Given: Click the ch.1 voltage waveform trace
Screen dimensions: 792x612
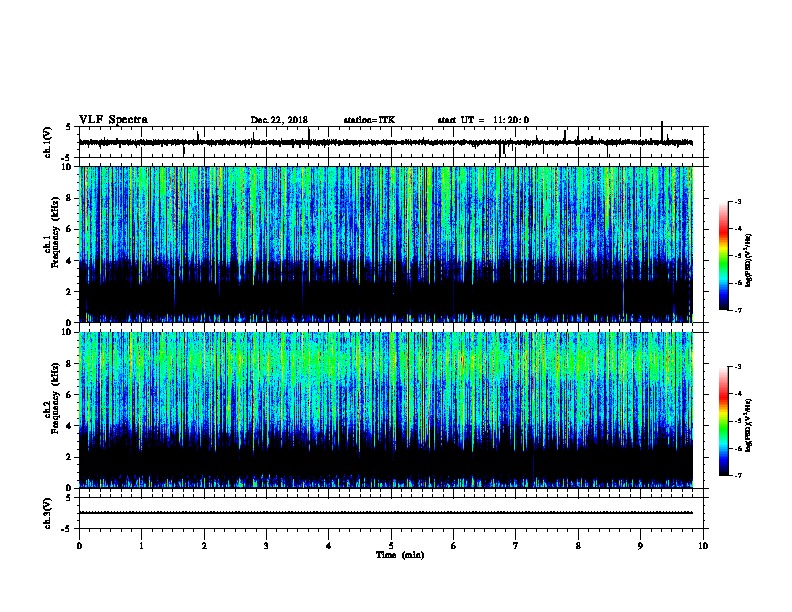Looking at the screenshot, I should [x=386, y=142].
